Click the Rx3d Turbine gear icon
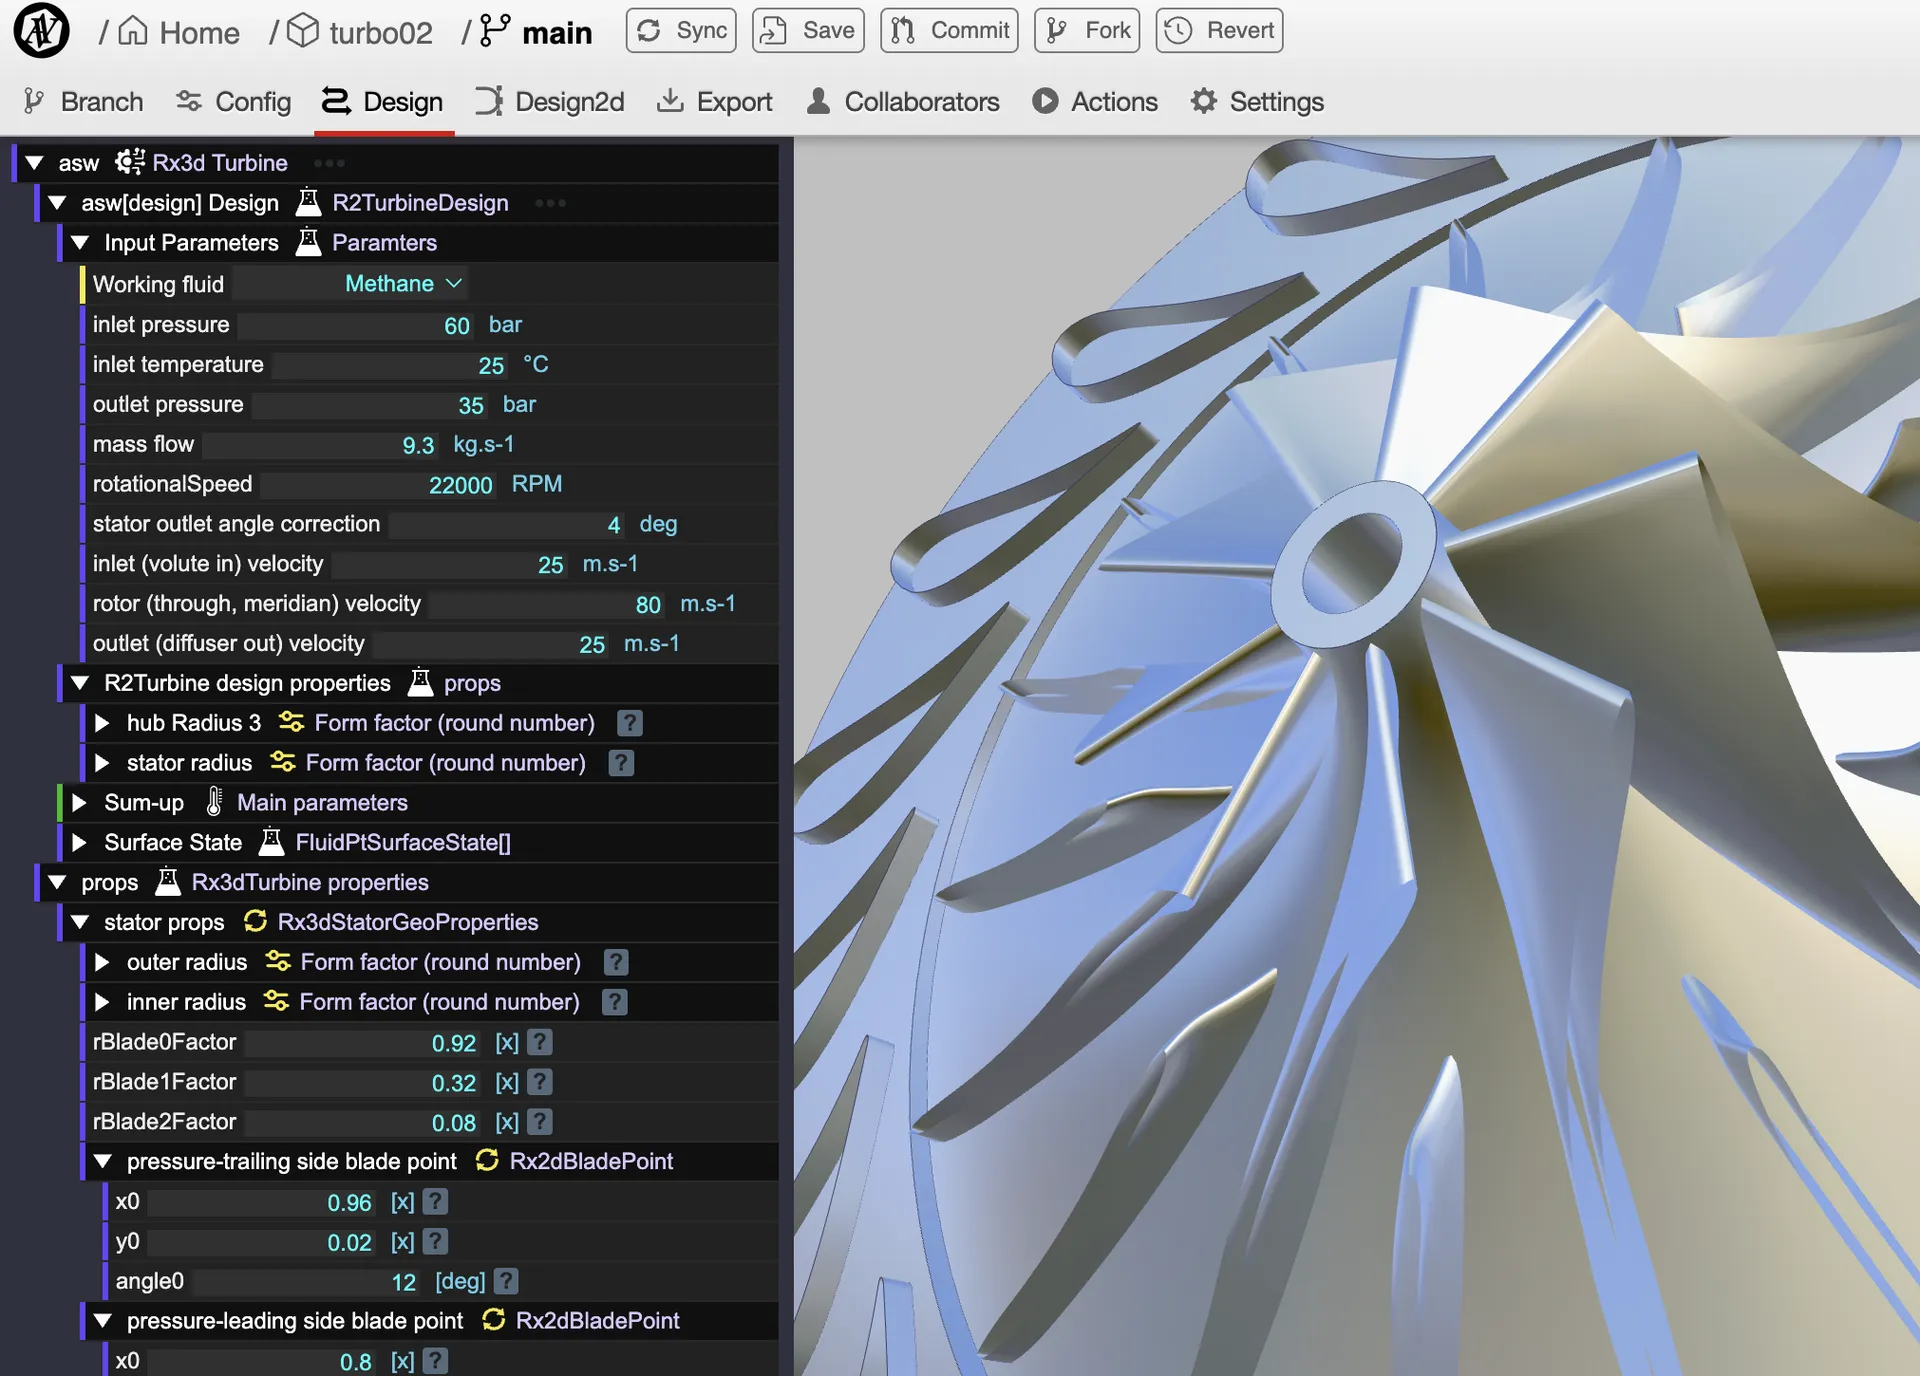This screenshot has width=1920, height=1376. tap(130, 162)
